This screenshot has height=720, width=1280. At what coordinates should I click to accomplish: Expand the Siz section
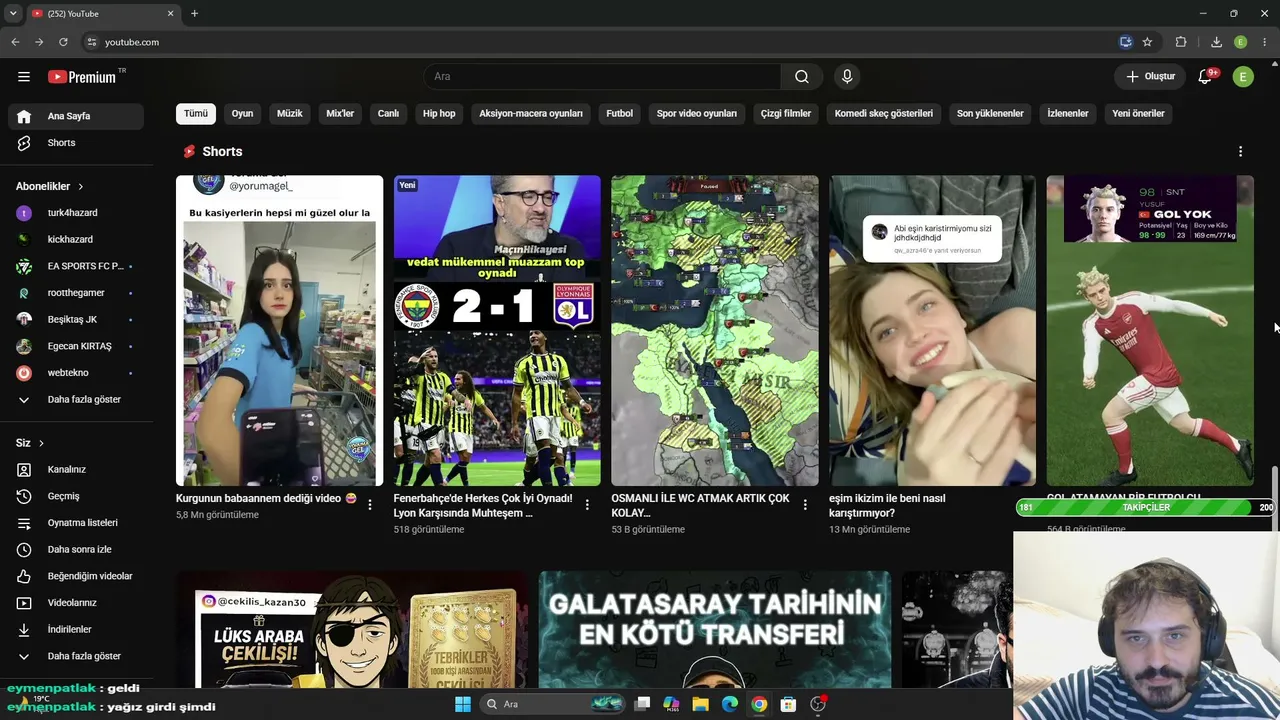(30, 443)
